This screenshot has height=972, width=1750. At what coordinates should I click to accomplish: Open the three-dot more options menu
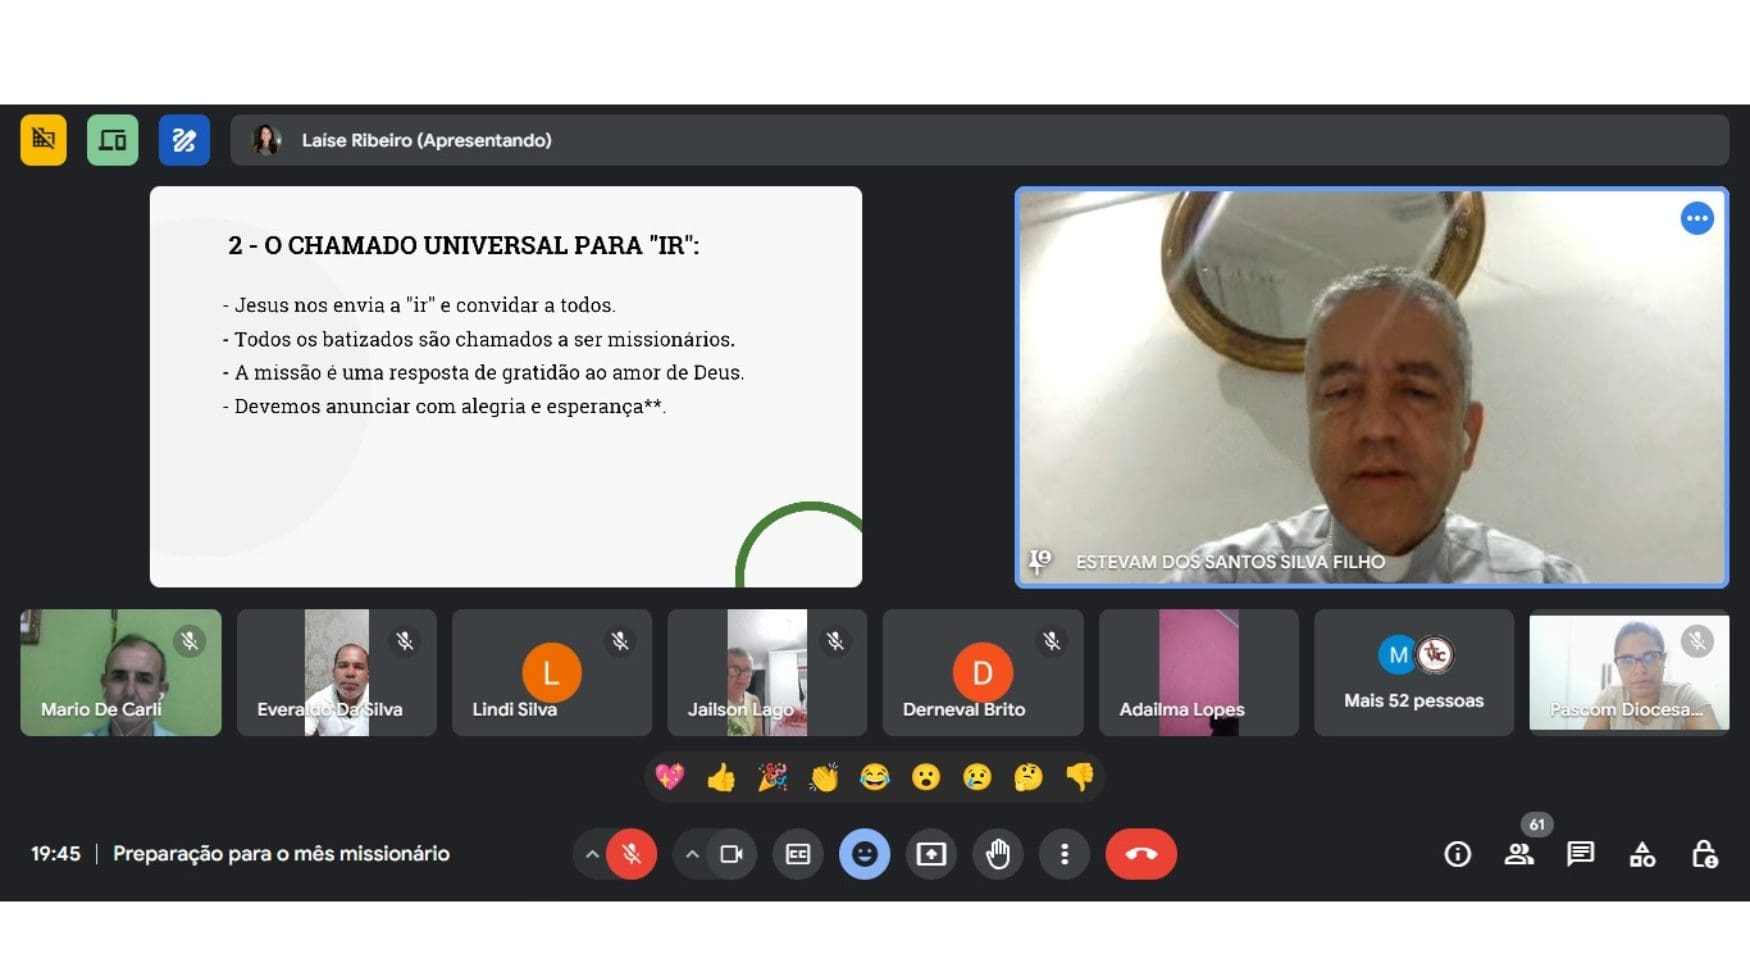click(1064, 854)
